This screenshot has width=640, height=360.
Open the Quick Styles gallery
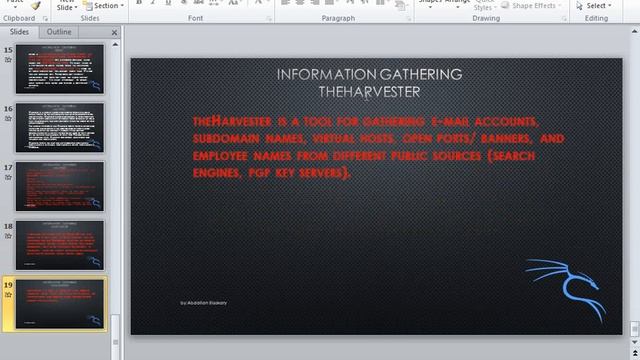484,6
